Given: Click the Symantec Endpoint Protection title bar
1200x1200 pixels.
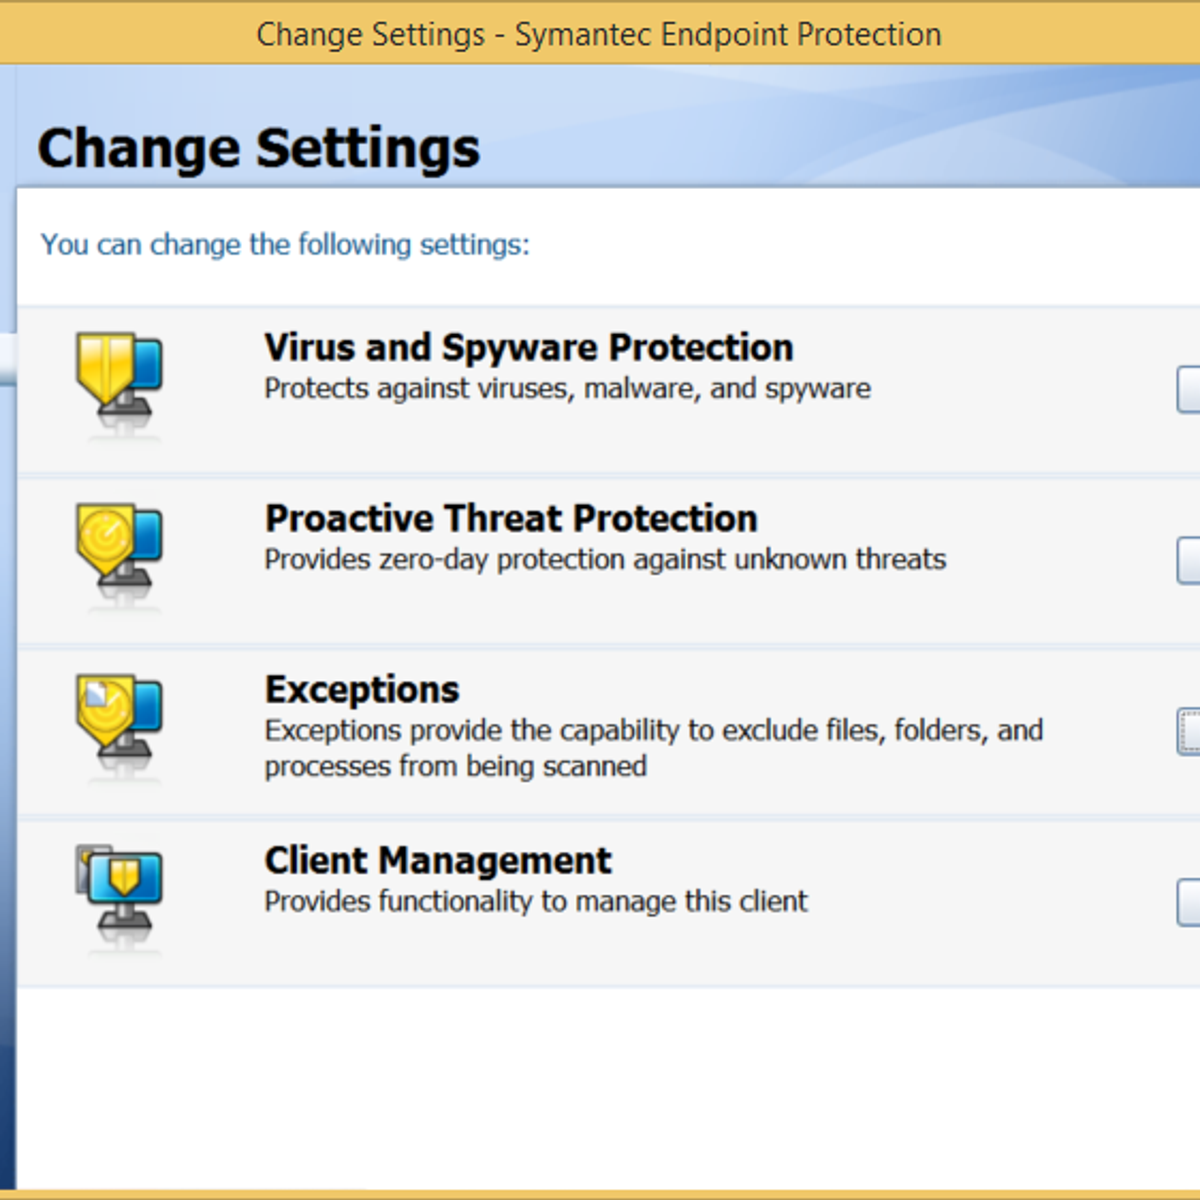Looking at the screenshot, I should (x=598, y=34).
